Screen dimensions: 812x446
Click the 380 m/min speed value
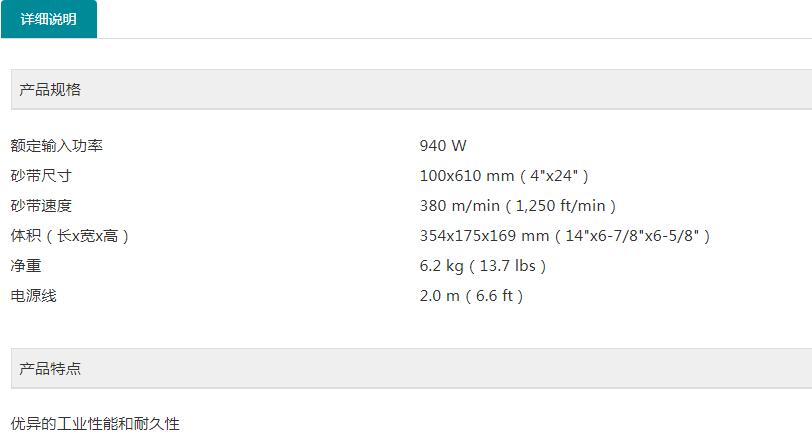coord(458,206)
